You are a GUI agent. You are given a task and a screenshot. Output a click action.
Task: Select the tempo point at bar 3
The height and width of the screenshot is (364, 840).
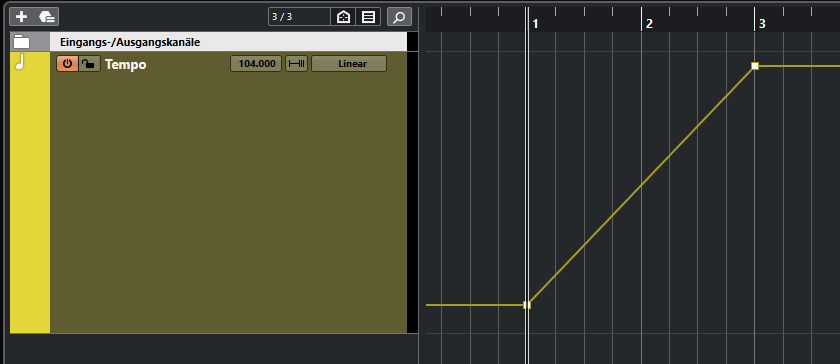(755, 66)
